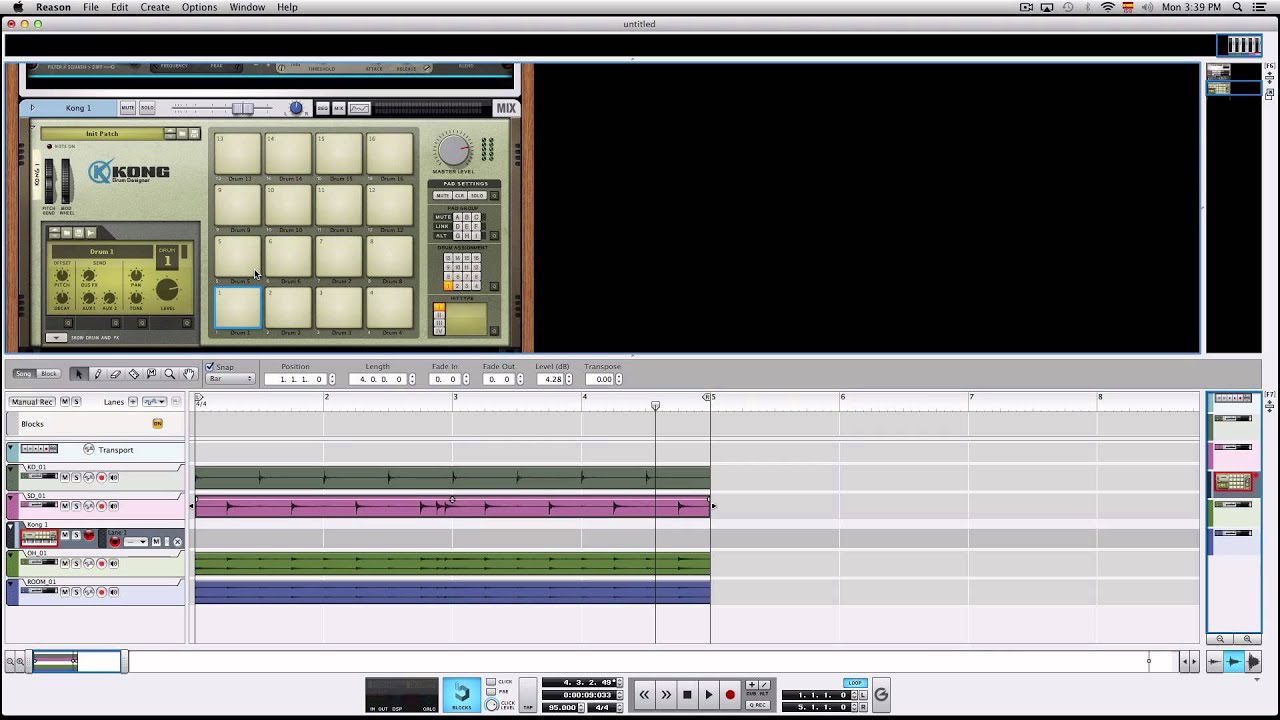Image resolution: width=1280 pixels, height=720 pixels.
Task: Toggle the Blocks ON button
Action: tap(157, 423)
